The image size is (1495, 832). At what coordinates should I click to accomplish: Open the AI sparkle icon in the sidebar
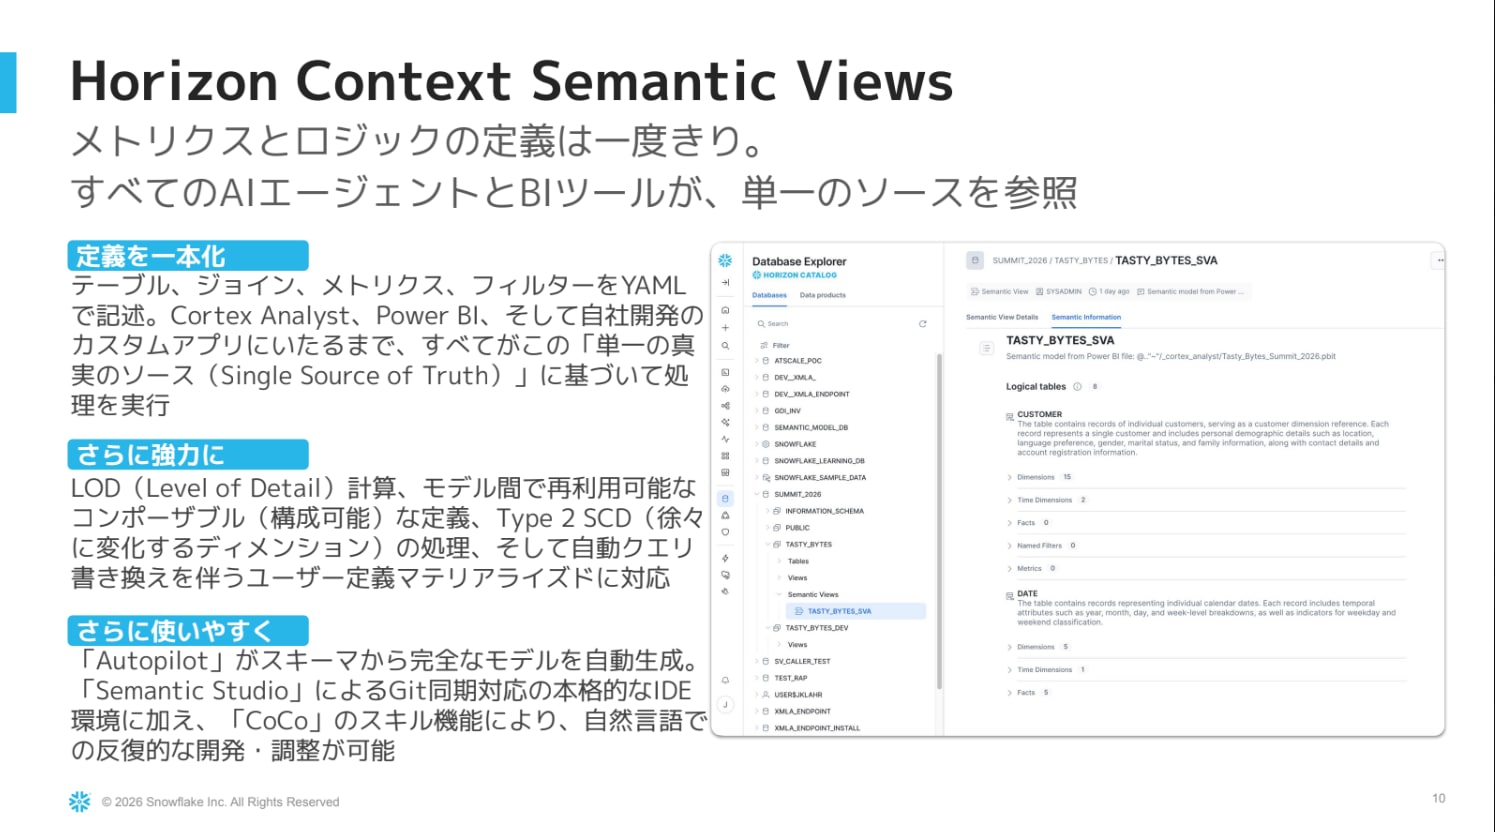pyautogui.click(x=725, y=422)
